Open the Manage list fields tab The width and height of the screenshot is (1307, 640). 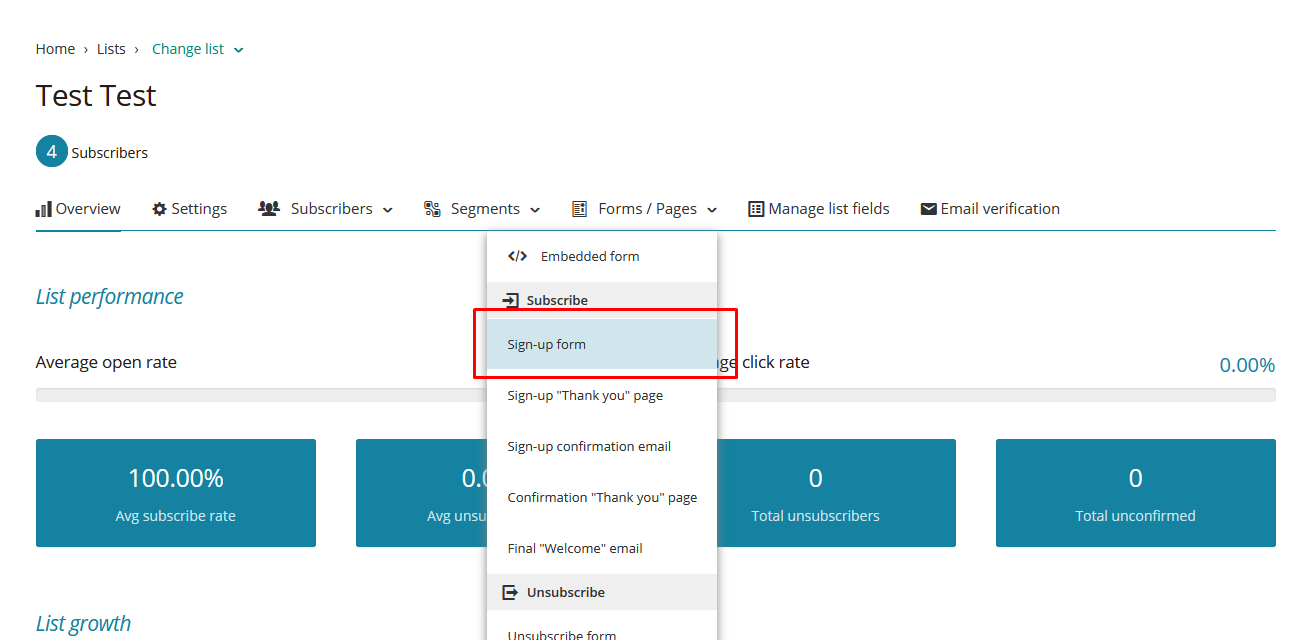(819, 209)
